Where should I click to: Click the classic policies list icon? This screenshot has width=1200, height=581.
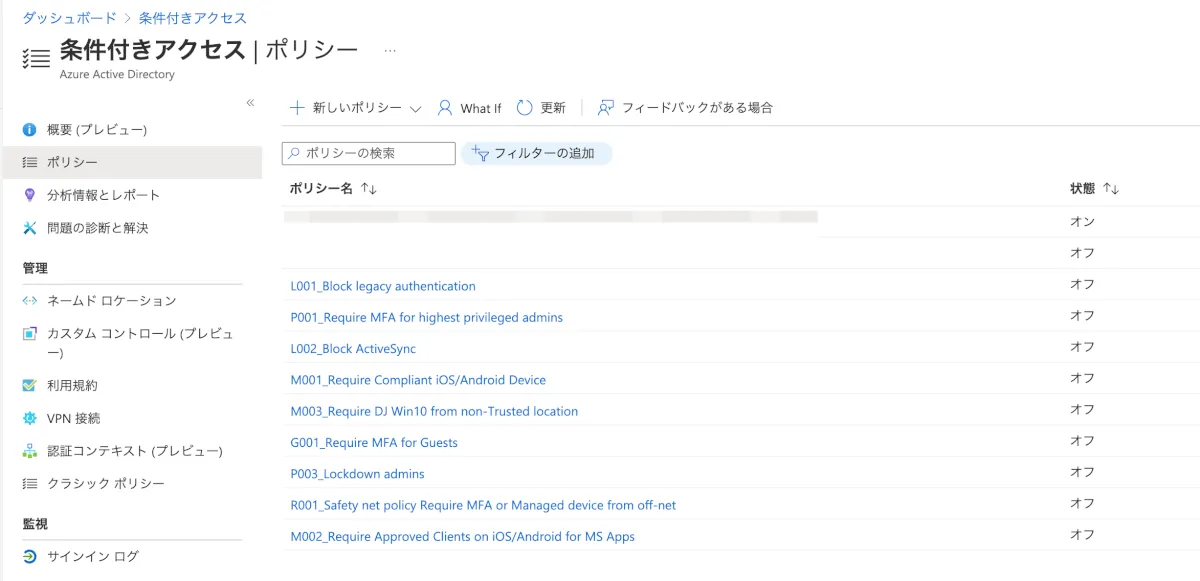tap(29, 483)
